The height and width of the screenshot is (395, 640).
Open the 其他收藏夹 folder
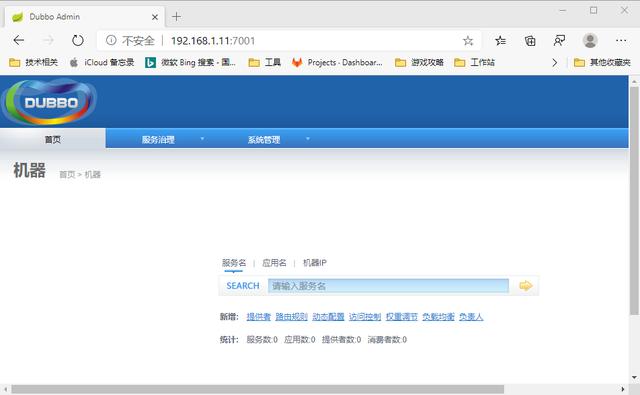click(x=602, y=62)
